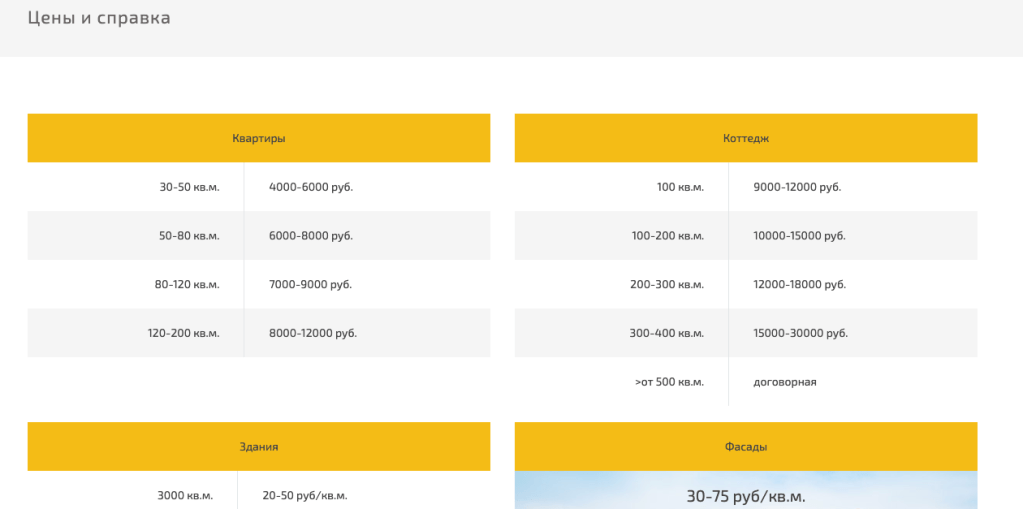Click the "120-200 кв.м." apartment size
The image size is (1023, 509).
183,333
